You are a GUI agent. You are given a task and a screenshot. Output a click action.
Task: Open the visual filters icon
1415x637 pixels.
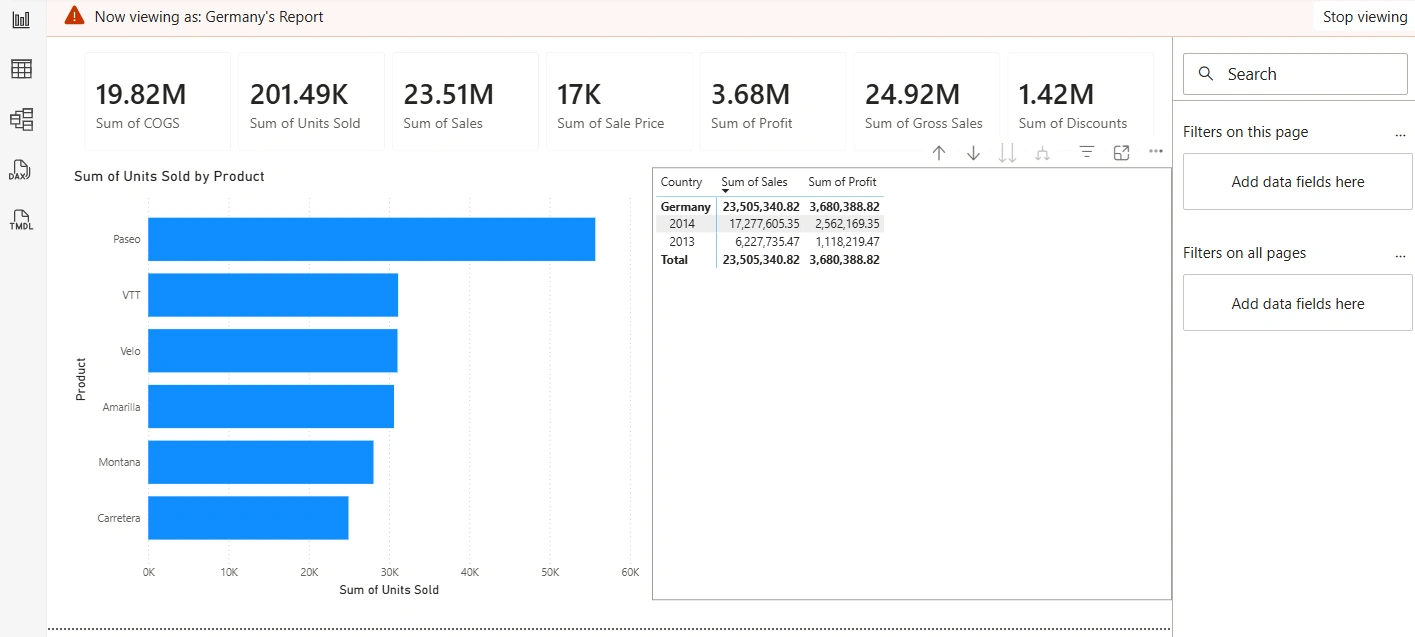1087,152
